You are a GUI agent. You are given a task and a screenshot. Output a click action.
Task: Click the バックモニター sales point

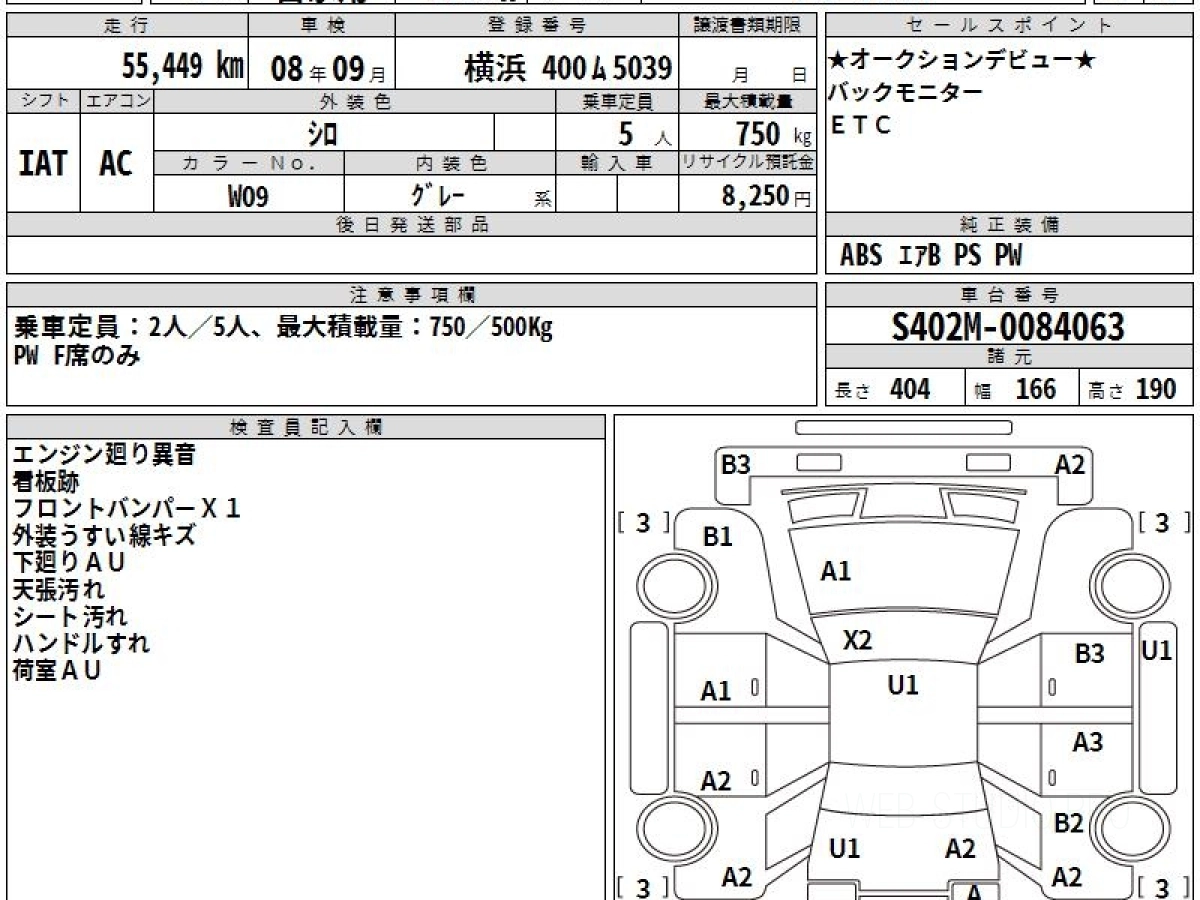(x=906, y=93)
